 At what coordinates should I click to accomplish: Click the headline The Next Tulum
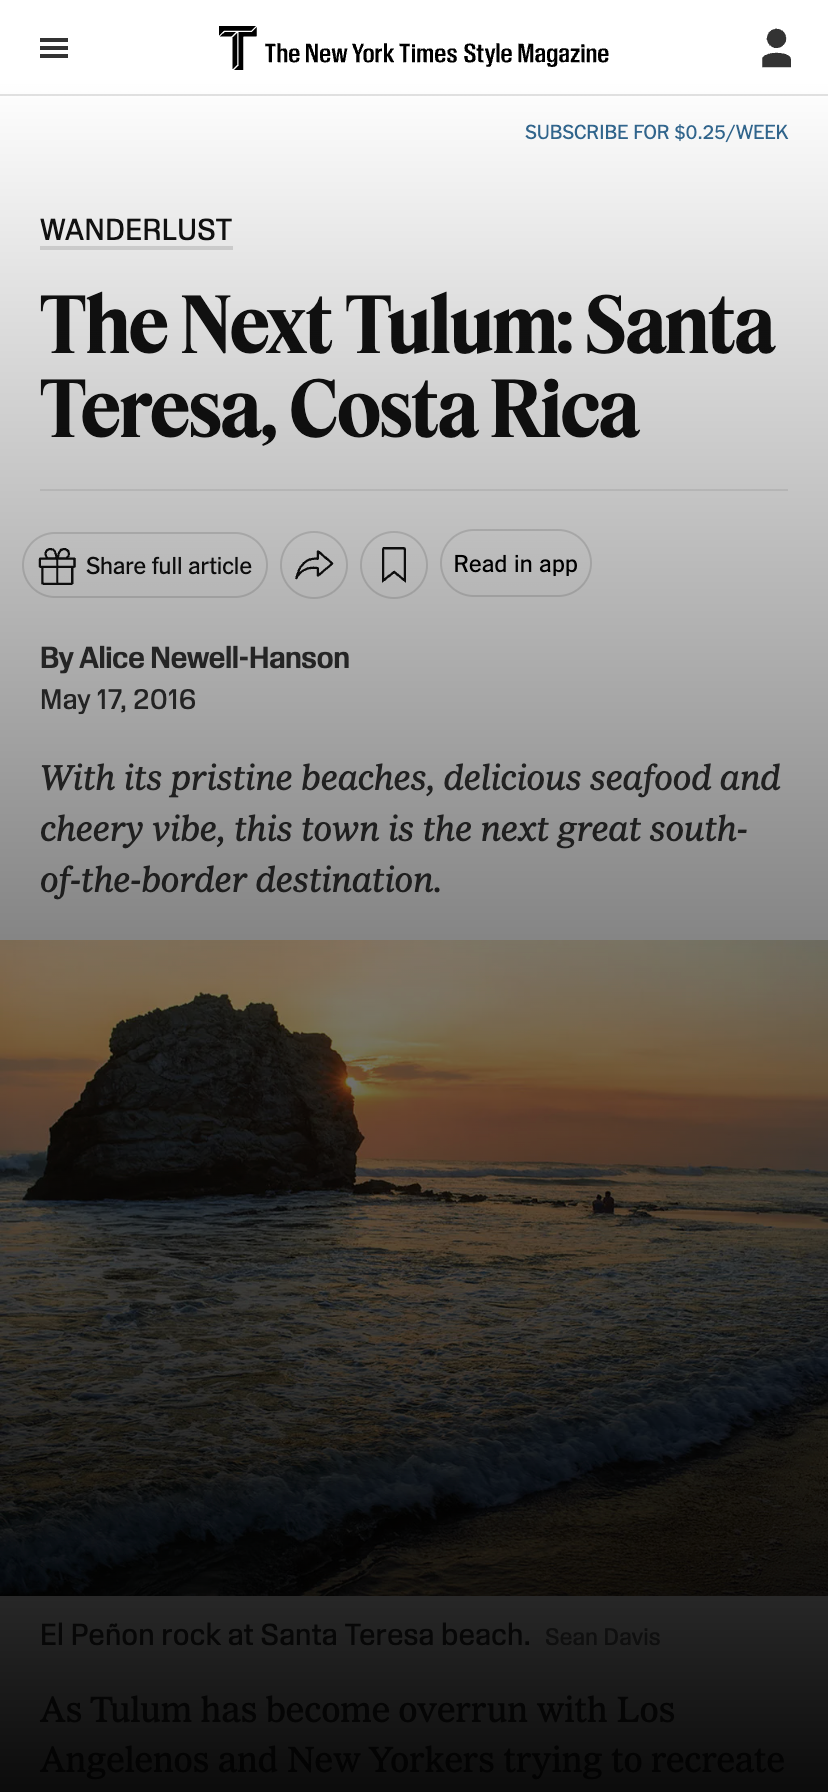tap(407, 366)
